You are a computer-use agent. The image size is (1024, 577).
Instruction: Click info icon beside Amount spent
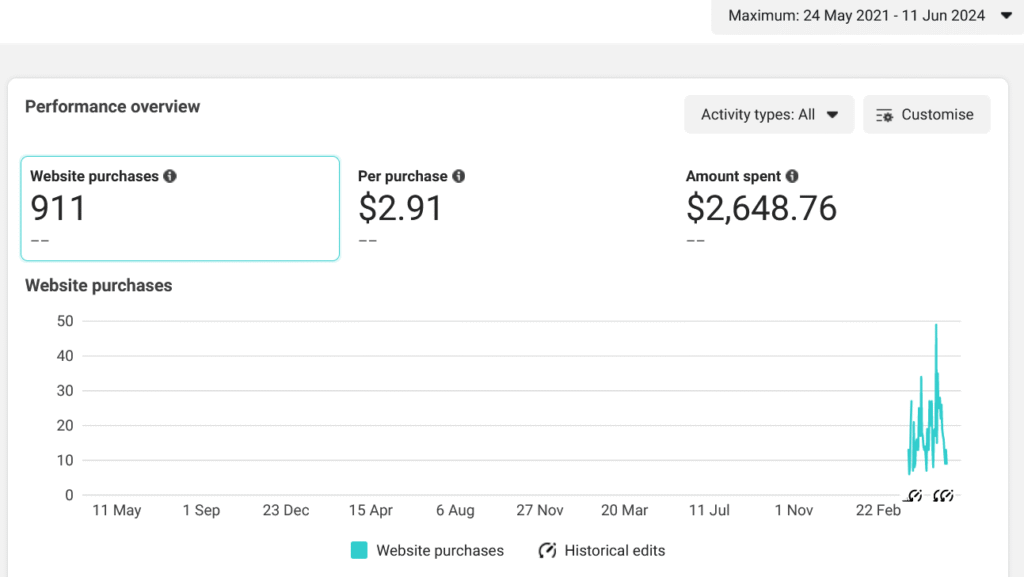pyautogui.click(x=792, y=176)
